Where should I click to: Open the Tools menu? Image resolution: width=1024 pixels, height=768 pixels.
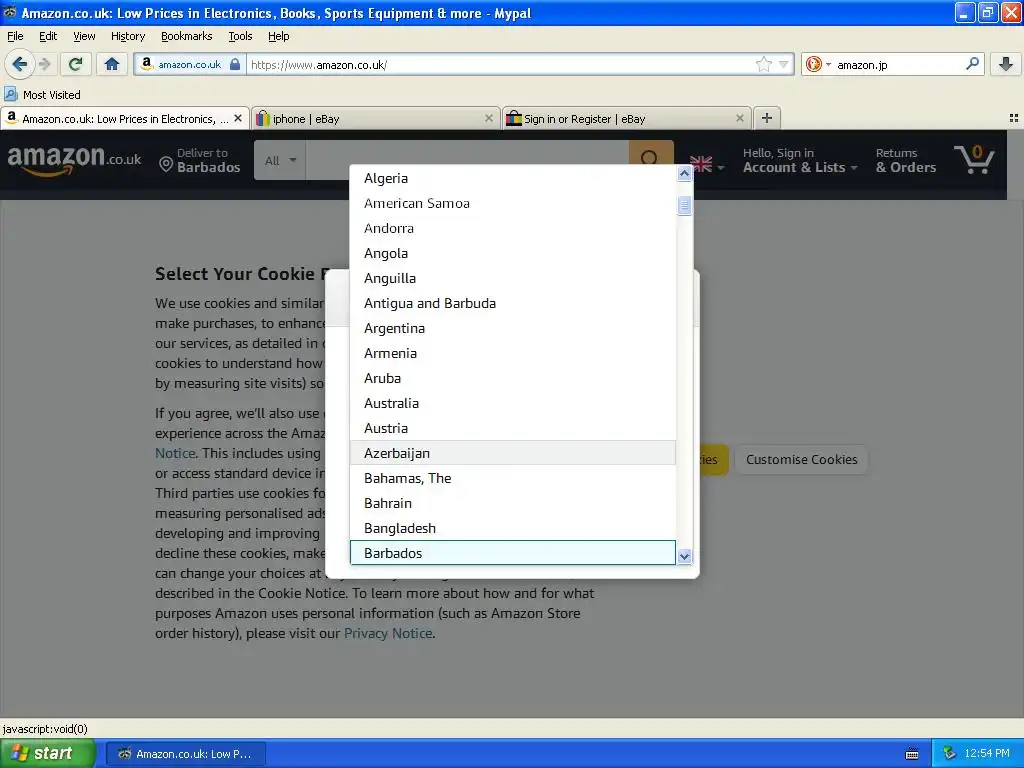(x=240, y=36)
